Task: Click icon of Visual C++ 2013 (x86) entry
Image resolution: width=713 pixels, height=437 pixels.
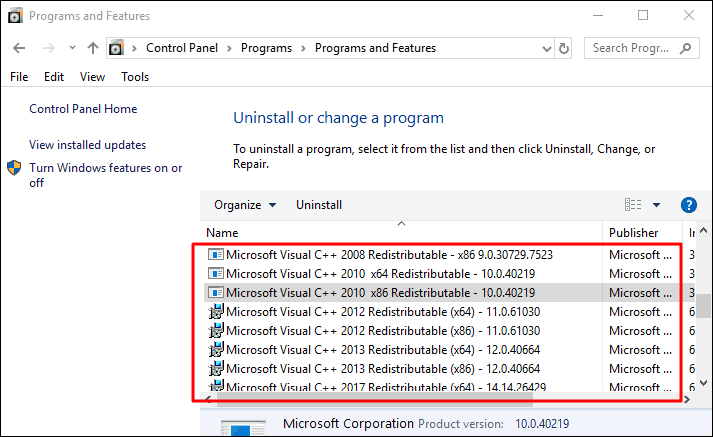Action: tap(216, 368)
